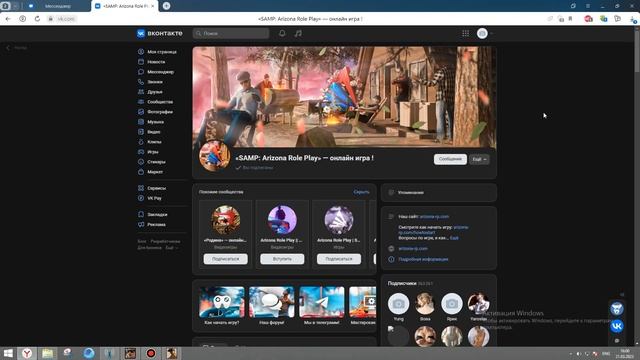The width and height of the screenshot is (640, 360).
Task: Open Закладки bookmarks in the sidebar
Action: click(157, 214)
